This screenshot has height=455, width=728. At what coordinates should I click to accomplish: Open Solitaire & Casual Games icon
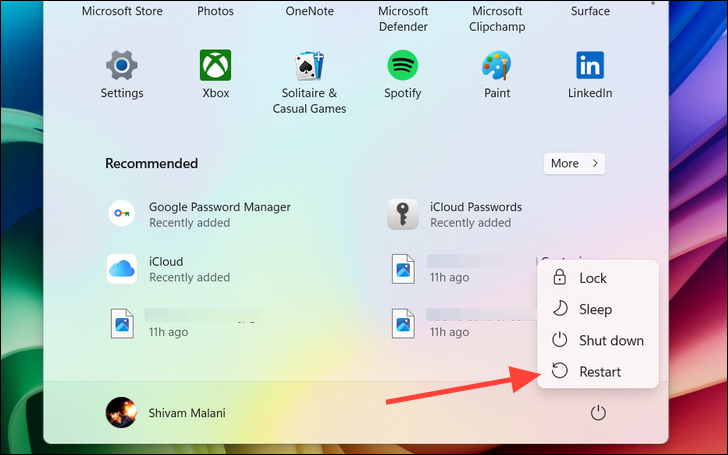(309, 65)
